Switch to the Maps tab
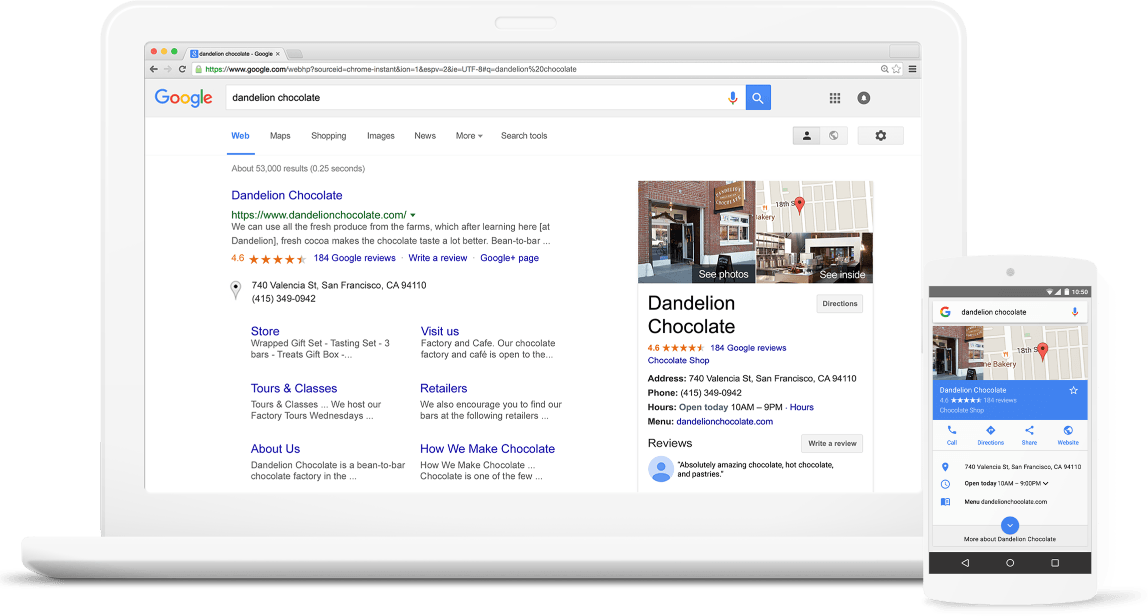This screenshot has height=616, width=1148. pos(280,136)
